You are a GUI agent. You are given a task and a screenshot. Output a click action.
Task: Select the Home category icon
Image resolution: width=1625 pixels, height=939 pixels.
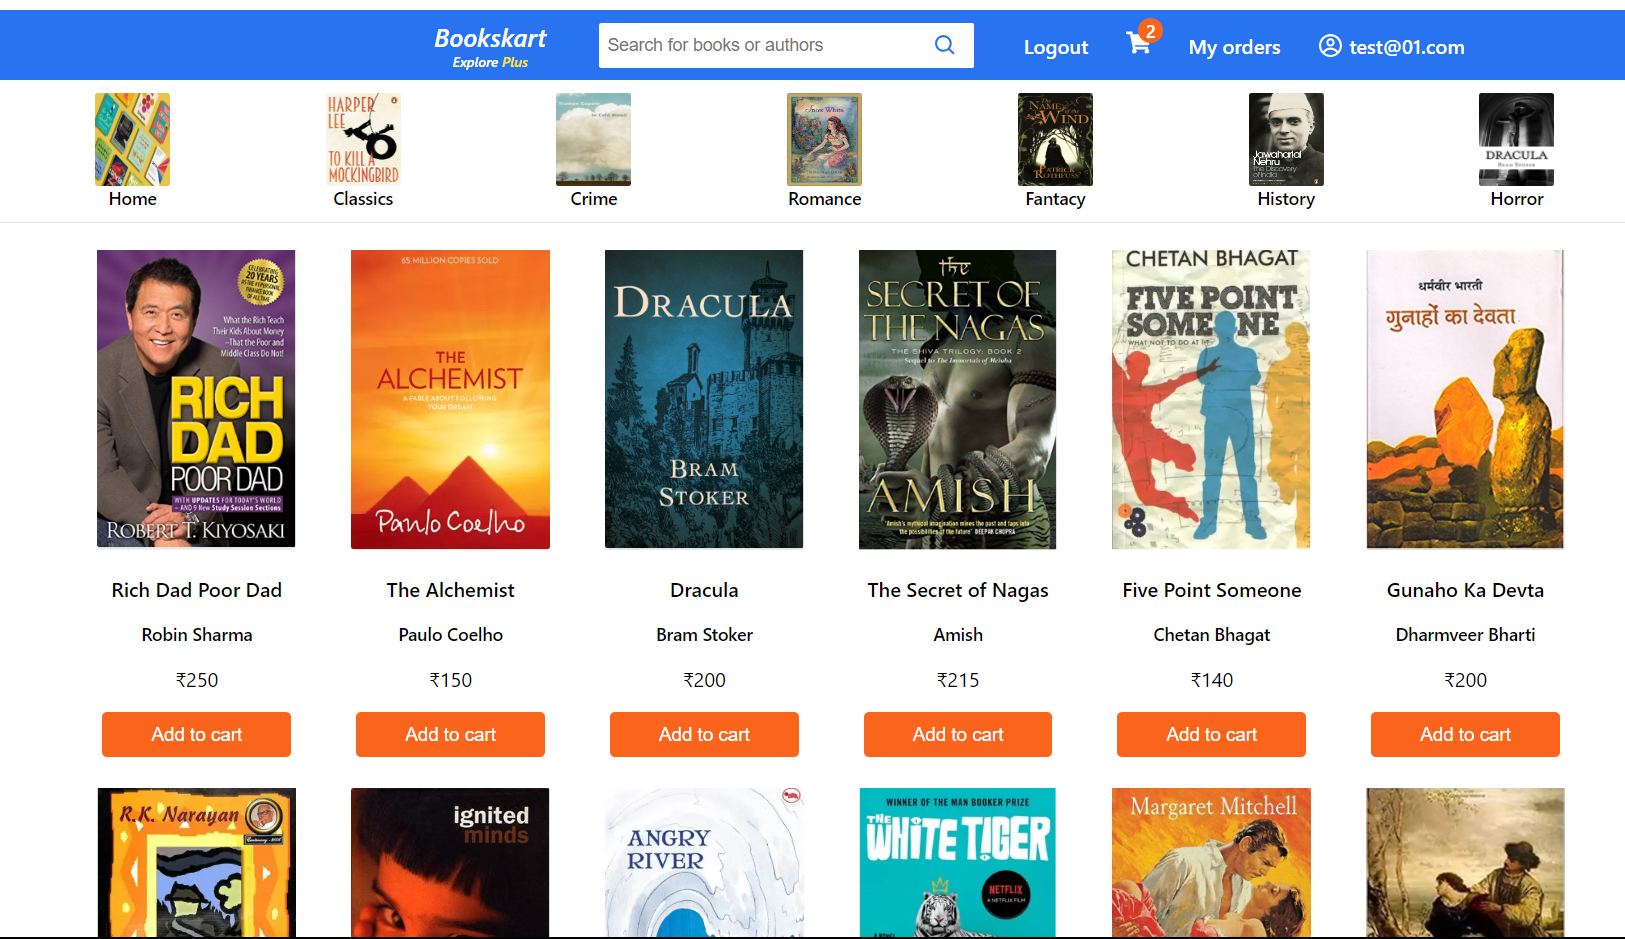tap(132, 140)
